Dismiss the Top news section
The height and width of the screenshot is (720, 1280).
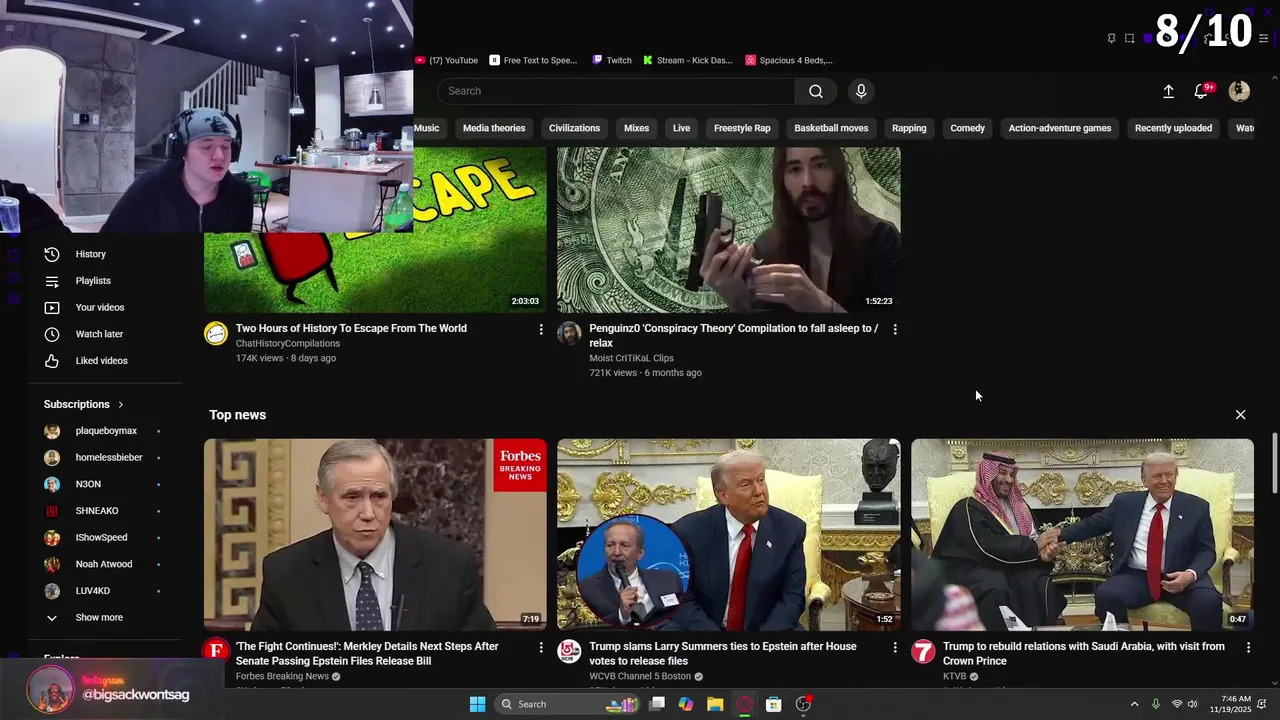[1240, 415]
